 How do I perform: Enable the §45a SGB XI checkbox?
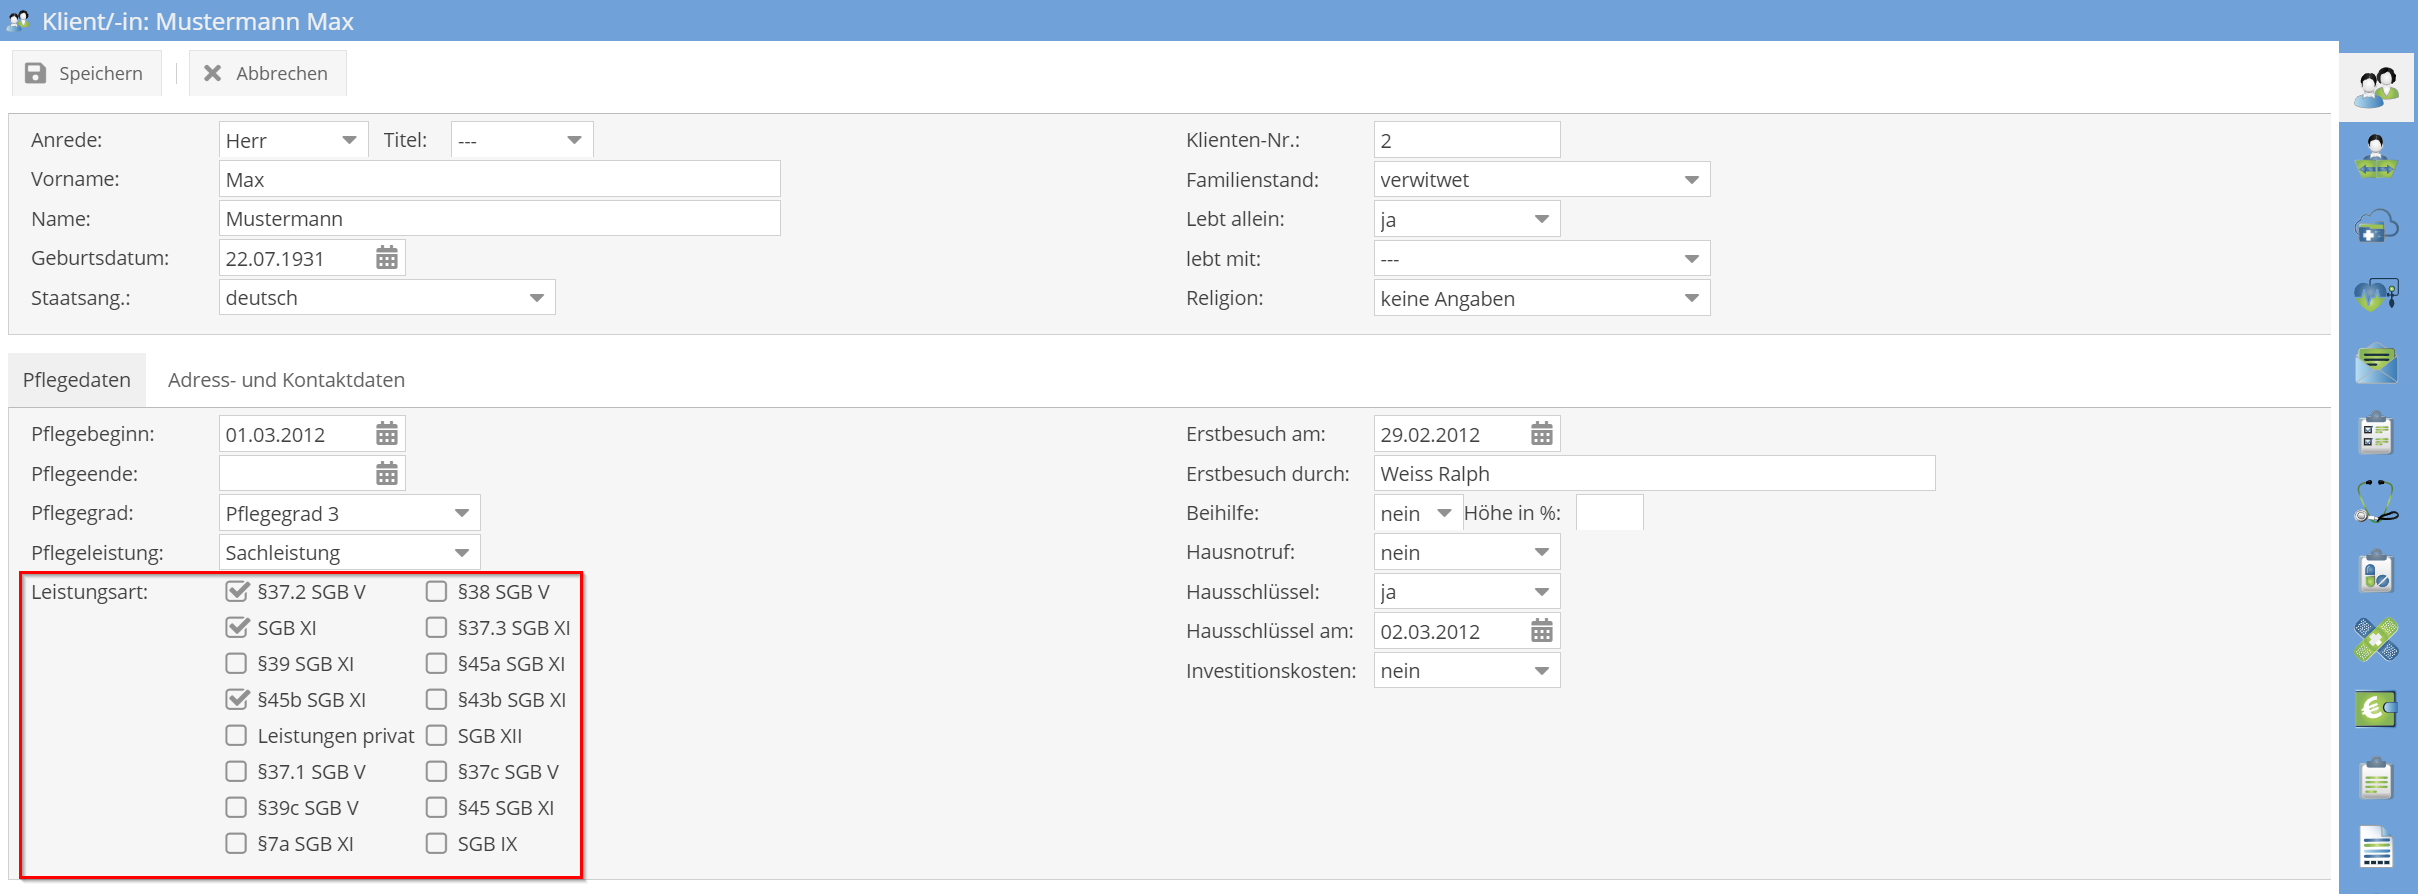click(436, 664)
